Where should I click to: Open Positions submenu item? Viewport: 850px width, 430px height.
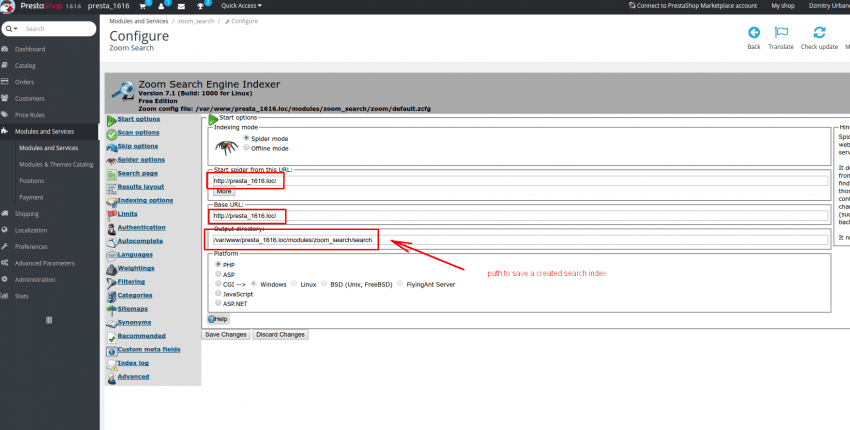point(31,181)
